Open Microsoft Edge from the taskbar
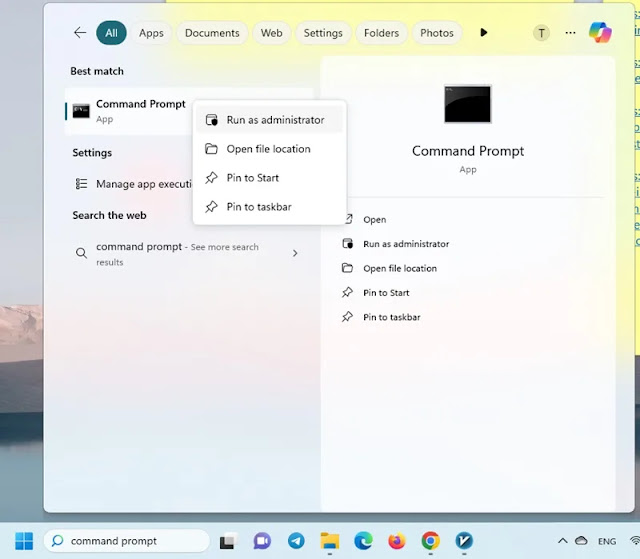 pyautogui.click(x=363, y=541)
